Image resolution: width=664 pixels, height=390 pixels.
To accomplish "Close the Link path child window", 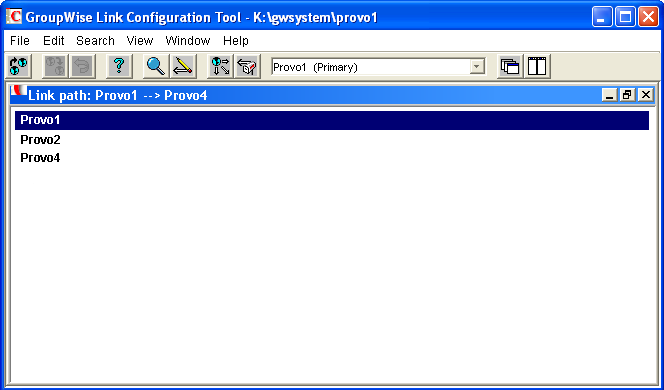I will pyautogui.click(x=645, y=95).
